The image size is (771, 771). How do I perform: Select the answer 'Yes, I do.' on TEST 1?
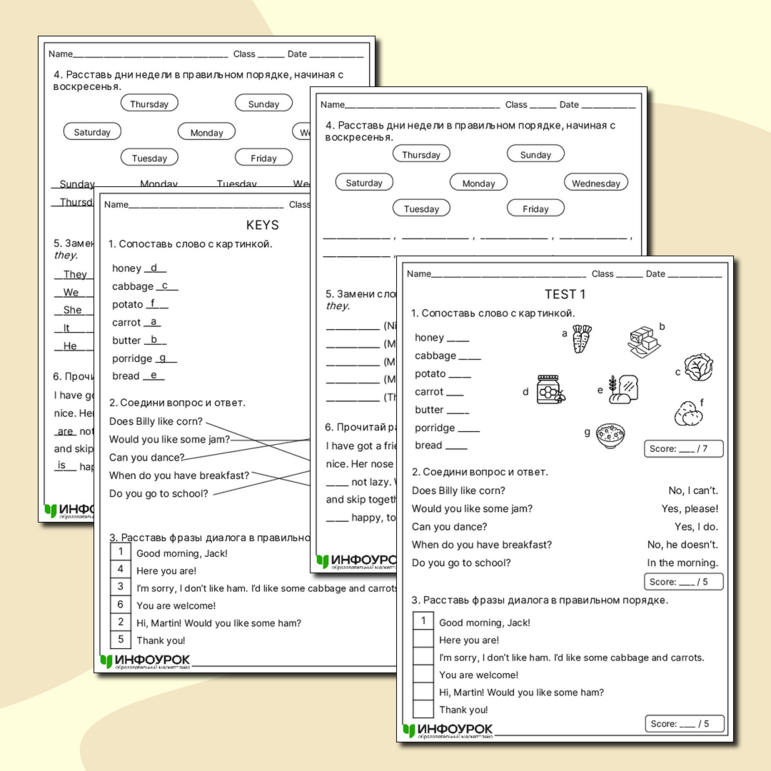coord(696,527)
